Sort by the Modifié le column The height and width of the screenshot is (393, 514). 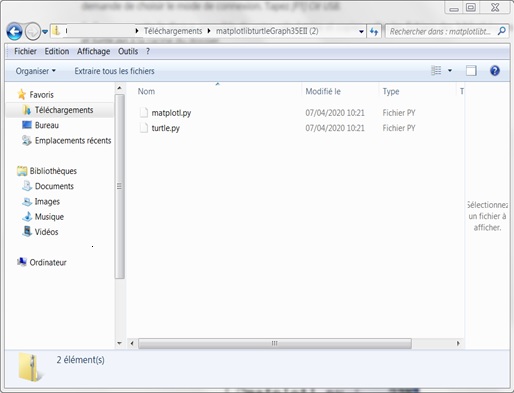point(323,91)
